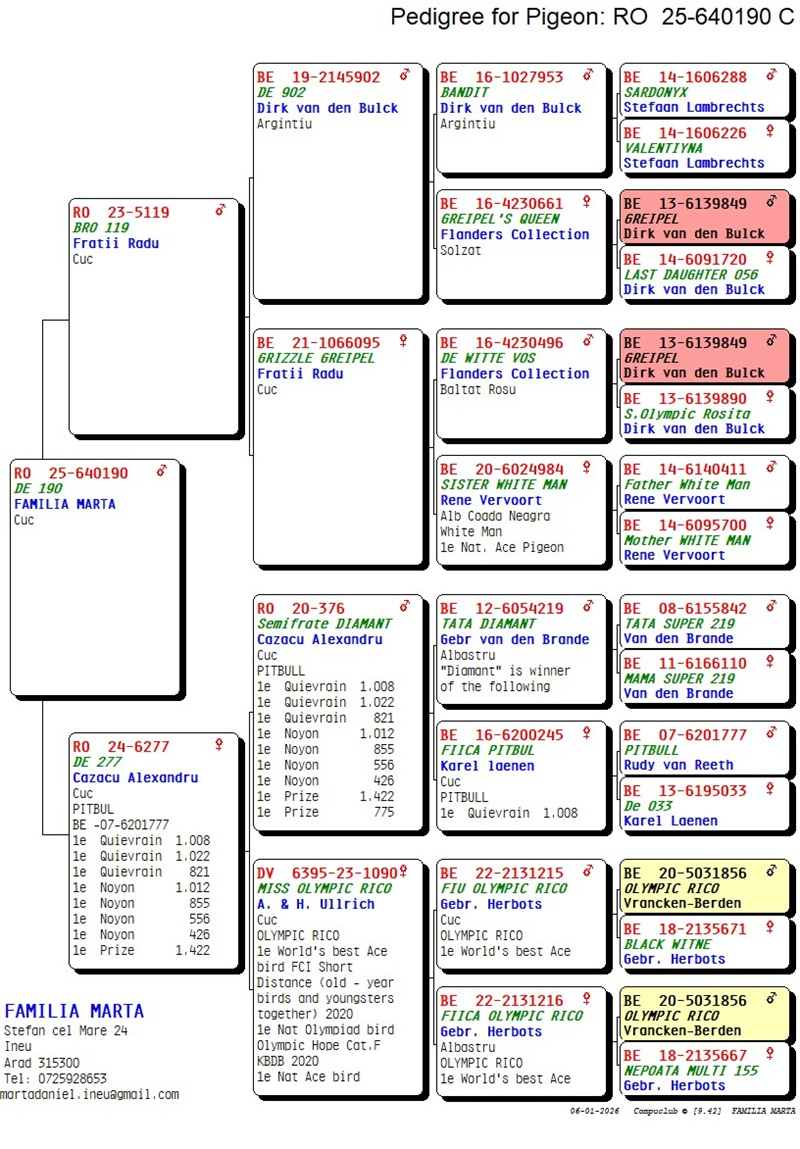Image resolution: width=800 pixels, height=1149 pixels.
Task: Click owner Rene Vervoort under Father White Man
Action: tap(674, 499)
